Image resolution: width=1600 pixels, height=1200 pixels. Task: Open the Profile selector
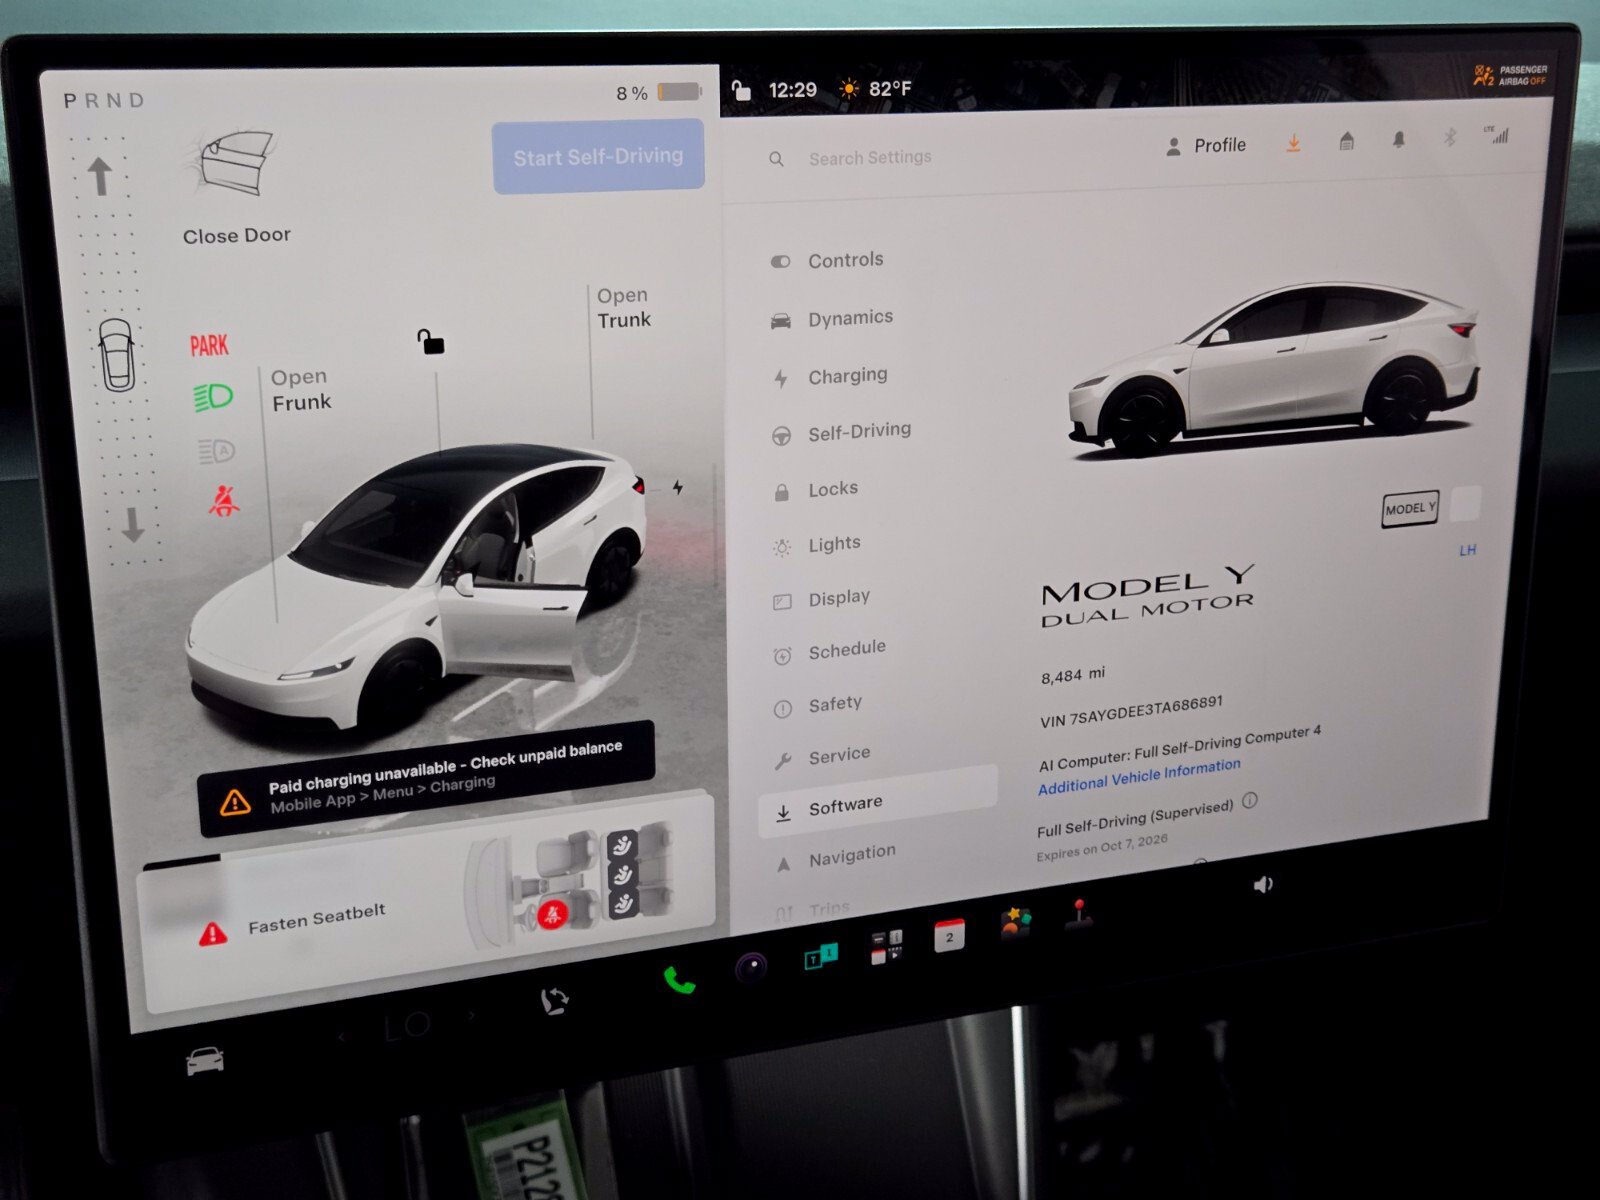coord(1206,146)
